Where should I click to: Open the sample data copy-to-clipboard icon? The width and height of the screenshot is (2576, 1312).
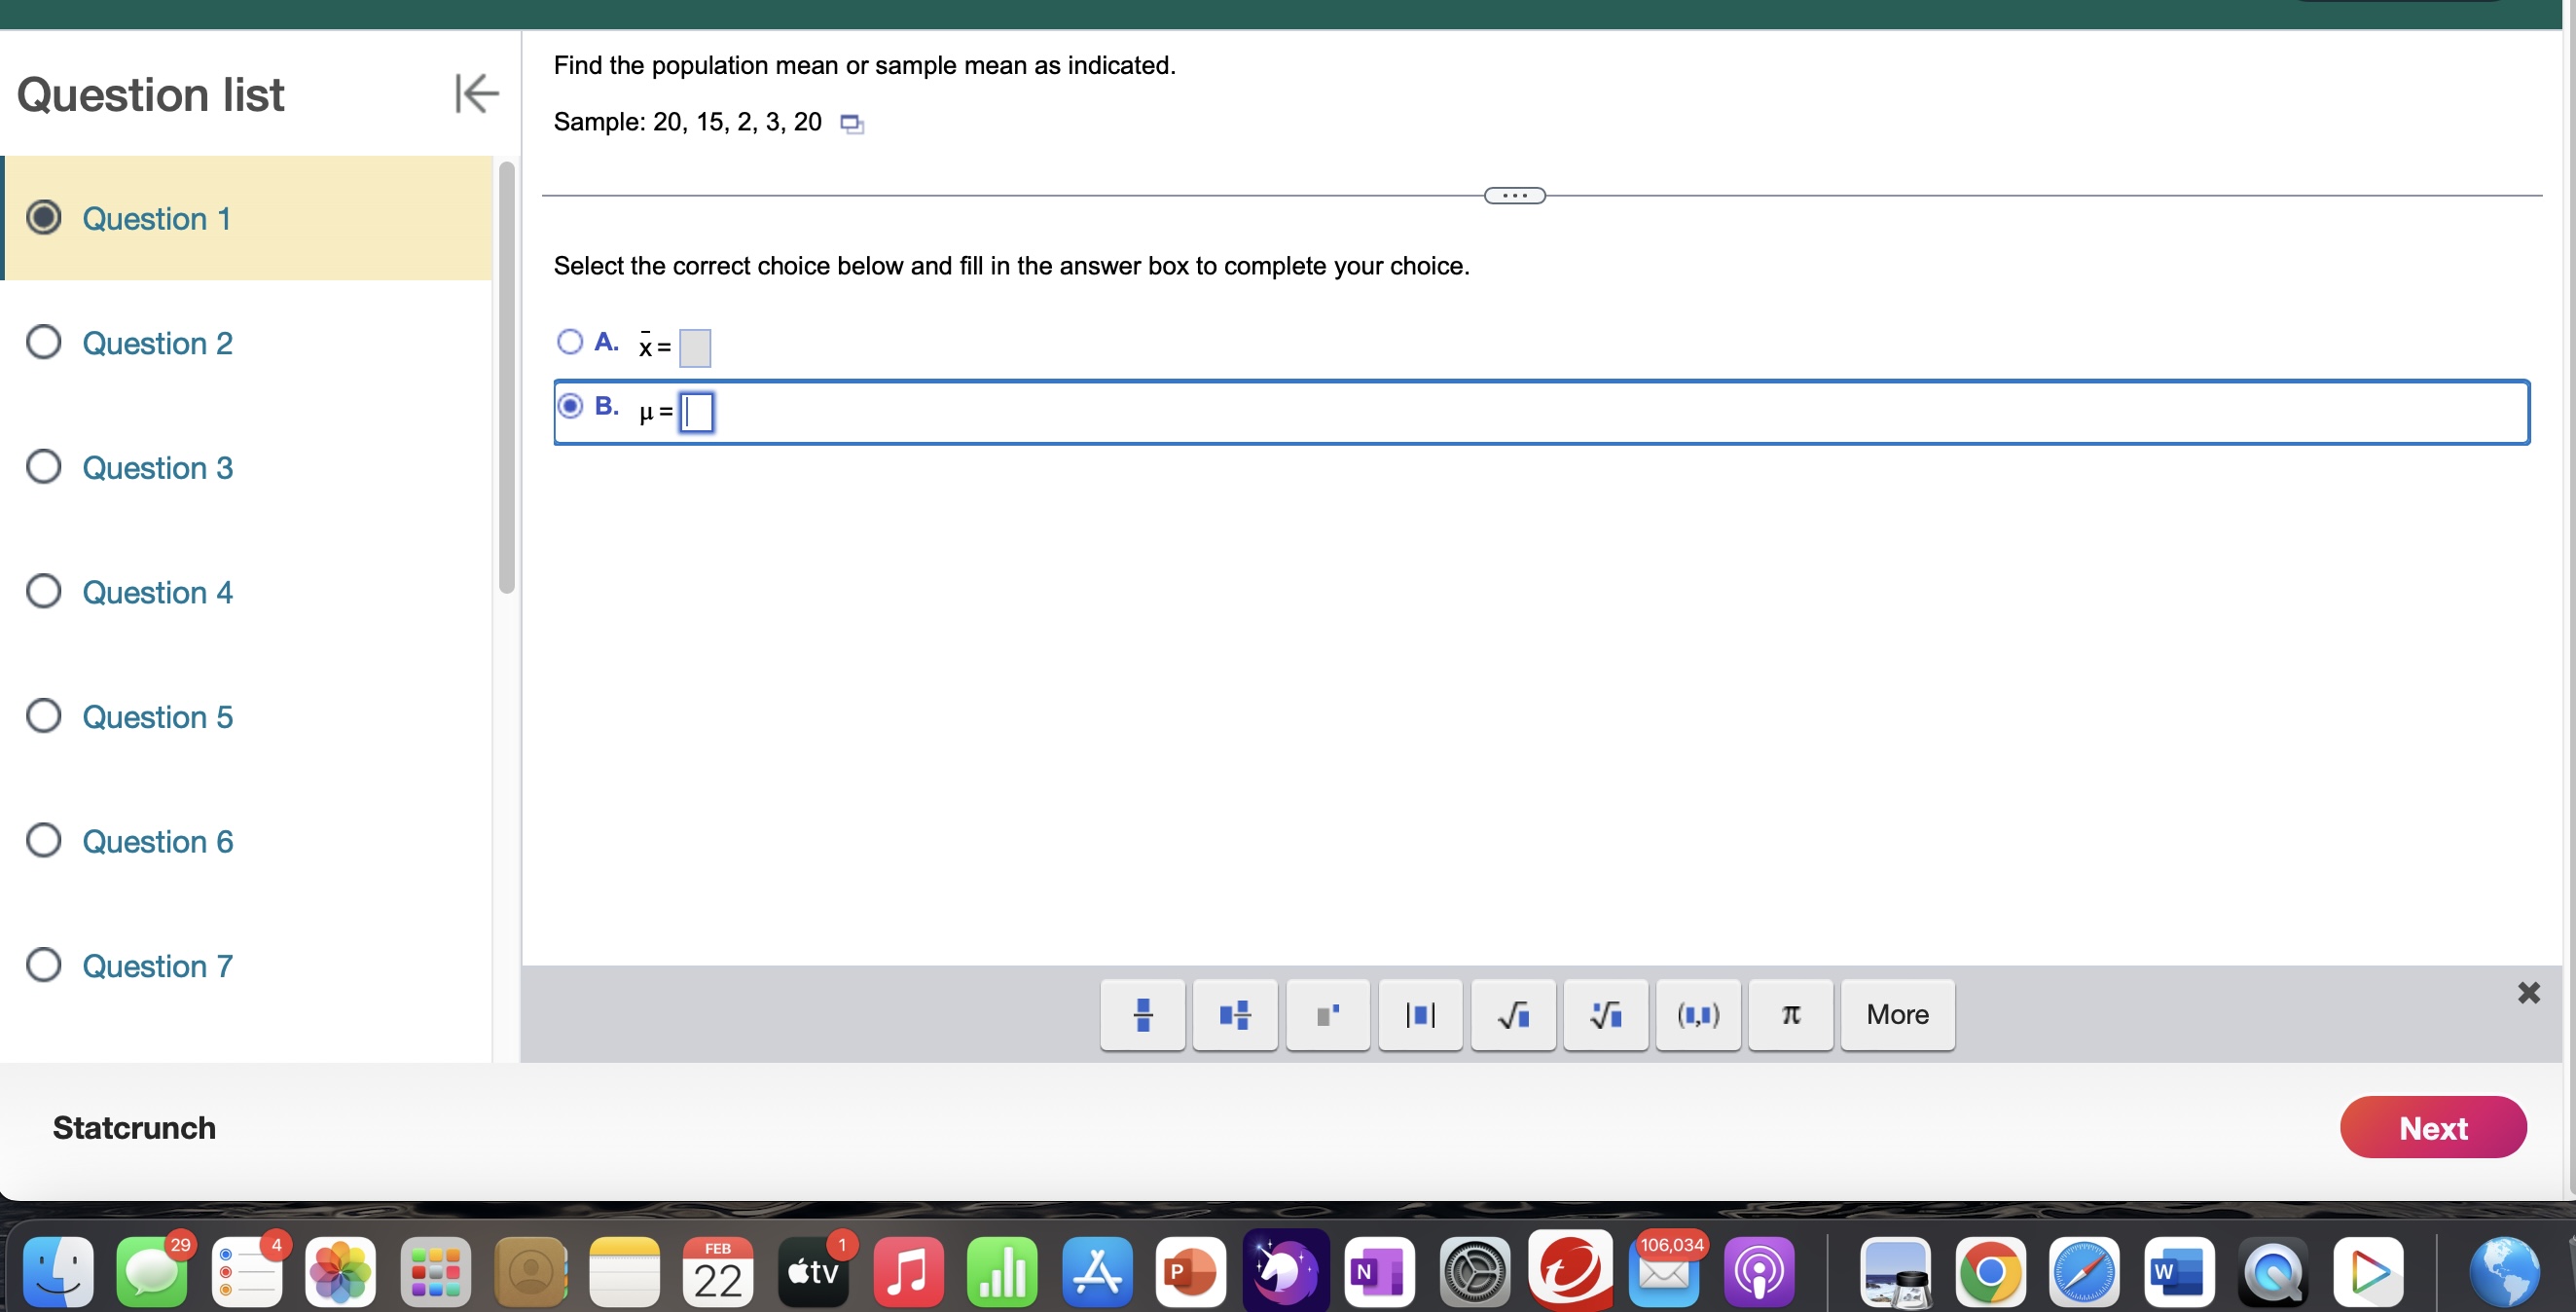851,123
